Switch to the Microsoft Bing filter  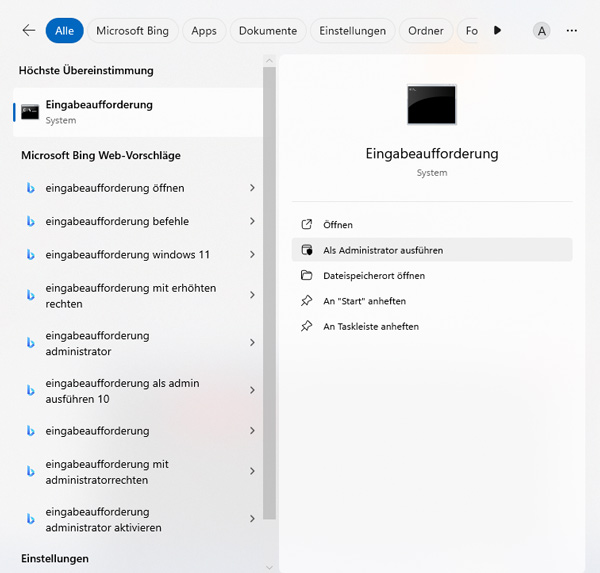(x=132, y=31)
